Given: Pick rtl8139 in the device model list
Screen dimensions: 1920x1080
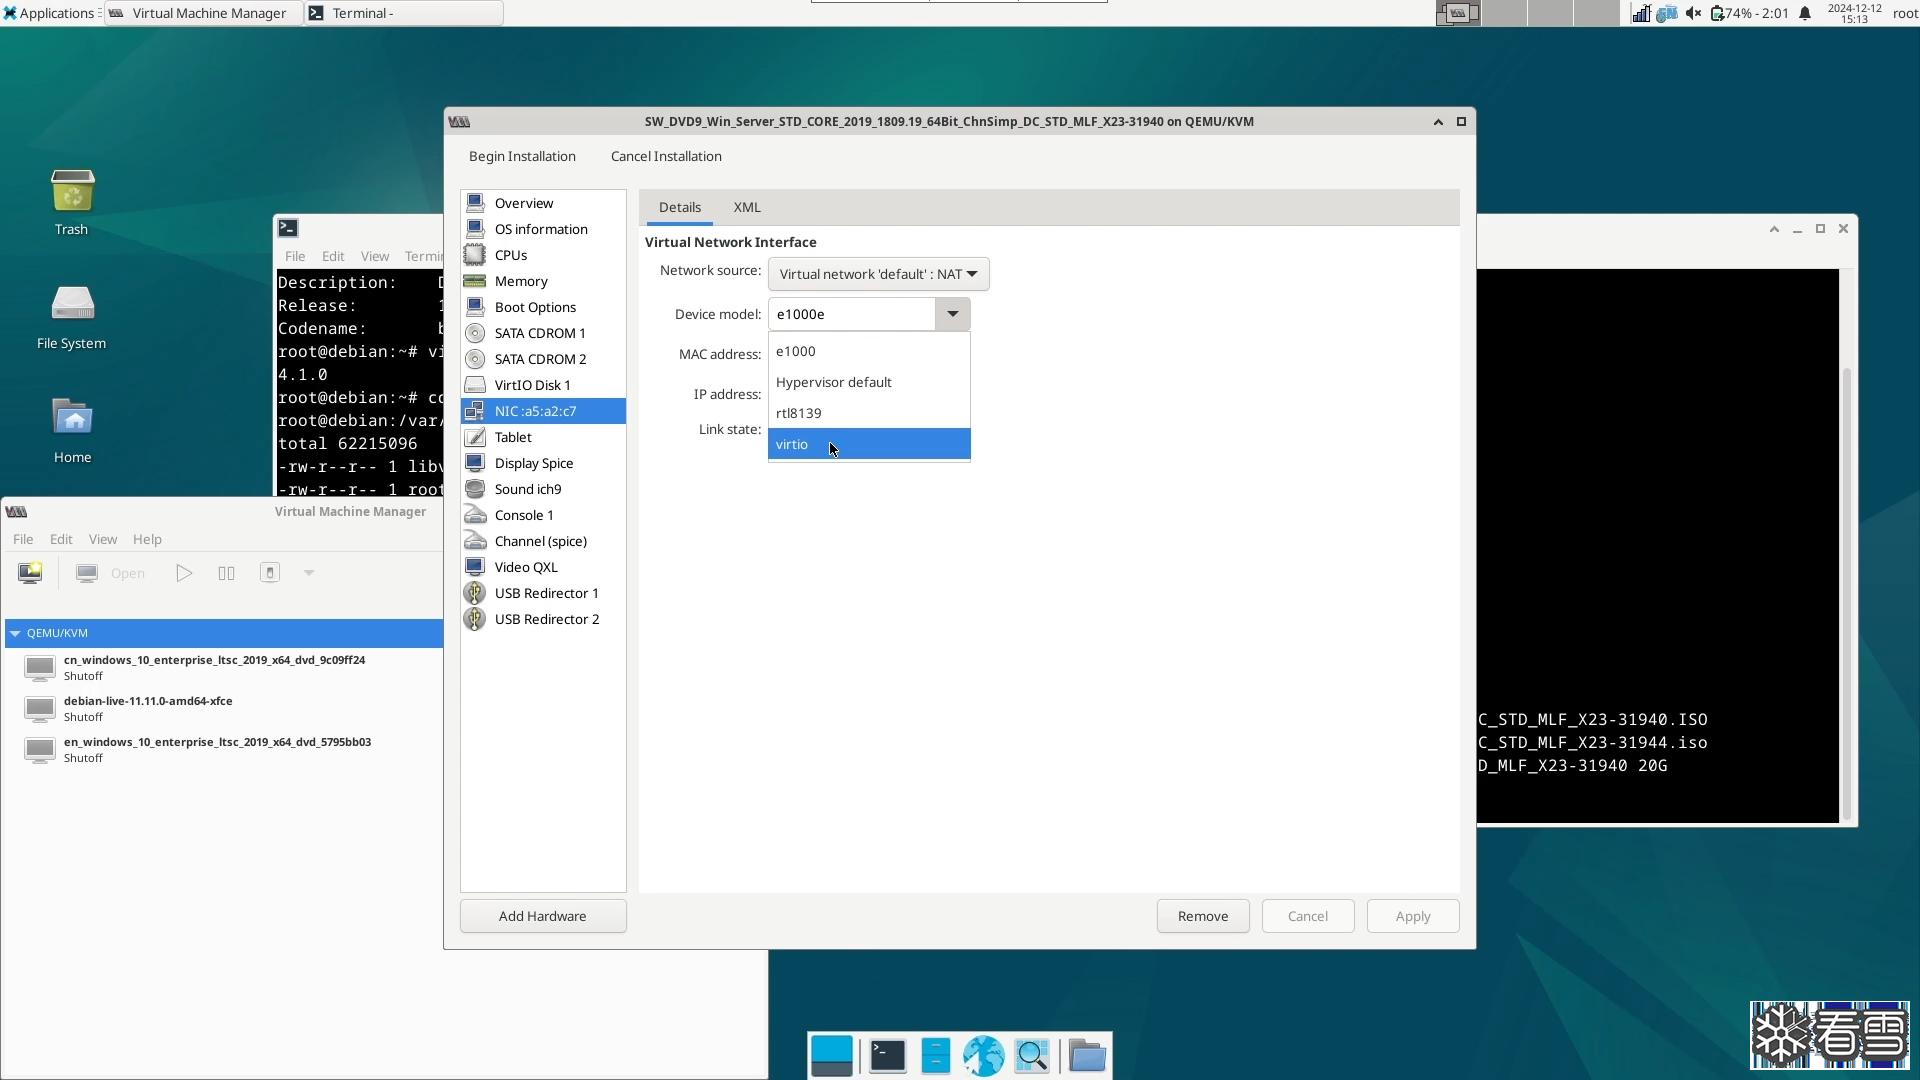Looking at the screenshot, I should click(798, 413).
